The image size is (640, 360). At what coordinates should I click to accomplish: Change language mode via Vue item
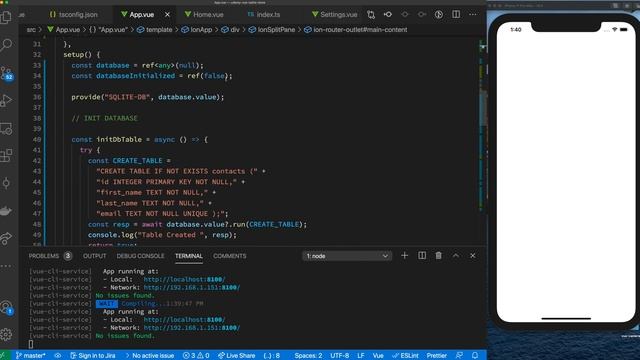378,356
